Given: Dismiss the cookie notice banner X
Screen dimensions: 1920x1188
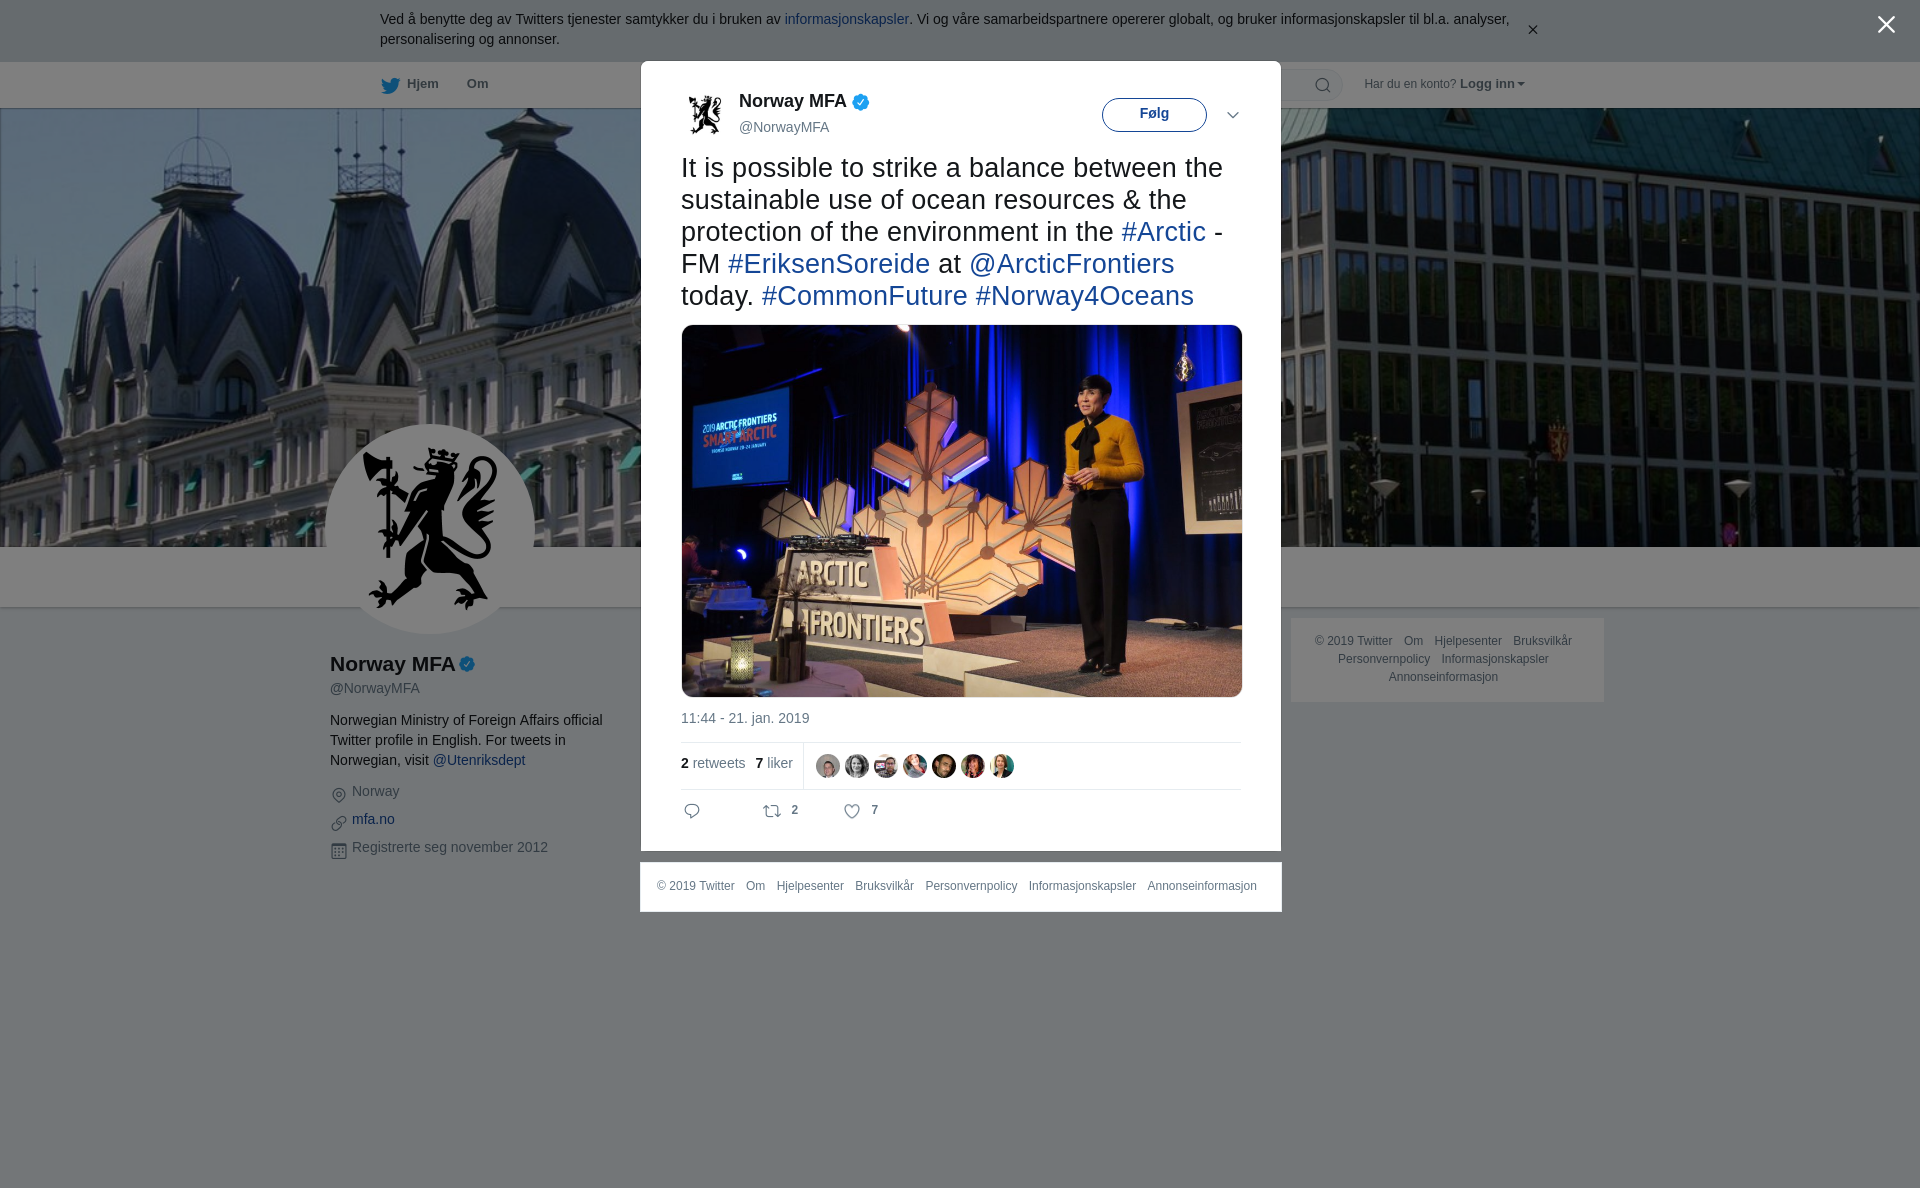Looking at the screenshot, I should [1532, 30].
